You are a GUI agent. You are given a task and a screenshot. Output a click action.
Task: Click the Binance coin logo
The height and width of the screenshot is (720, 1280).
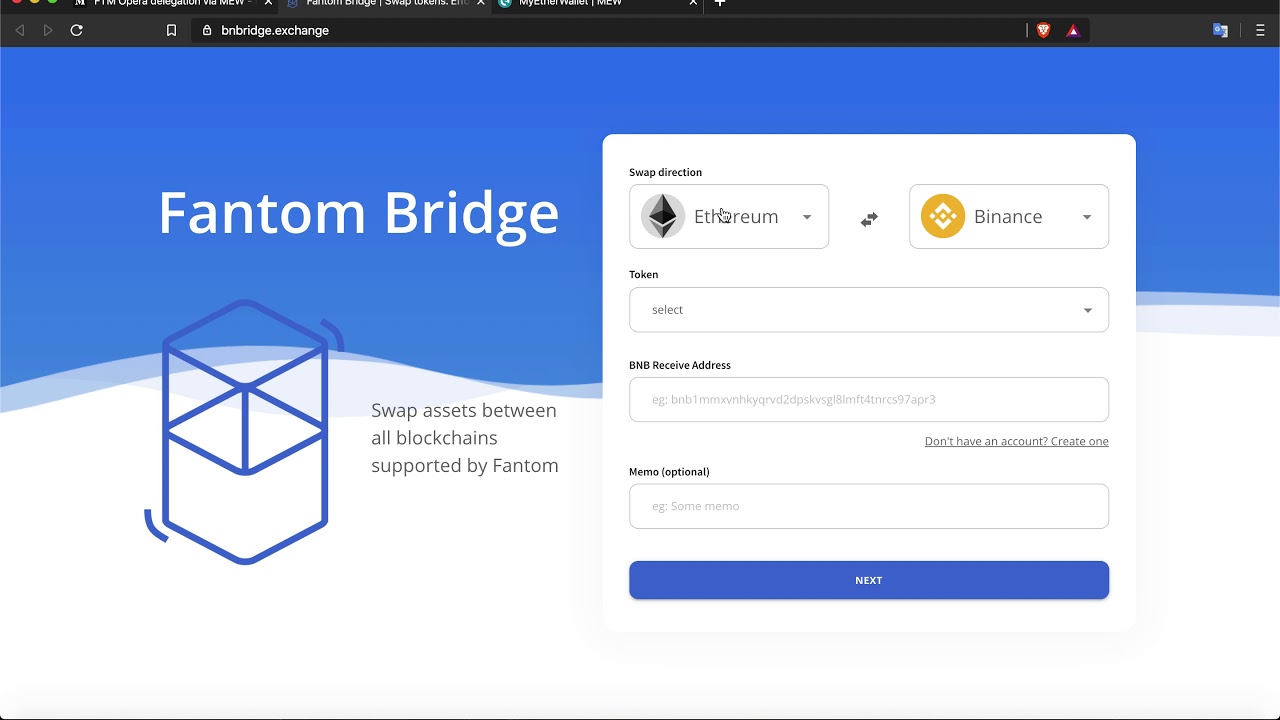[x=943, y=216]
